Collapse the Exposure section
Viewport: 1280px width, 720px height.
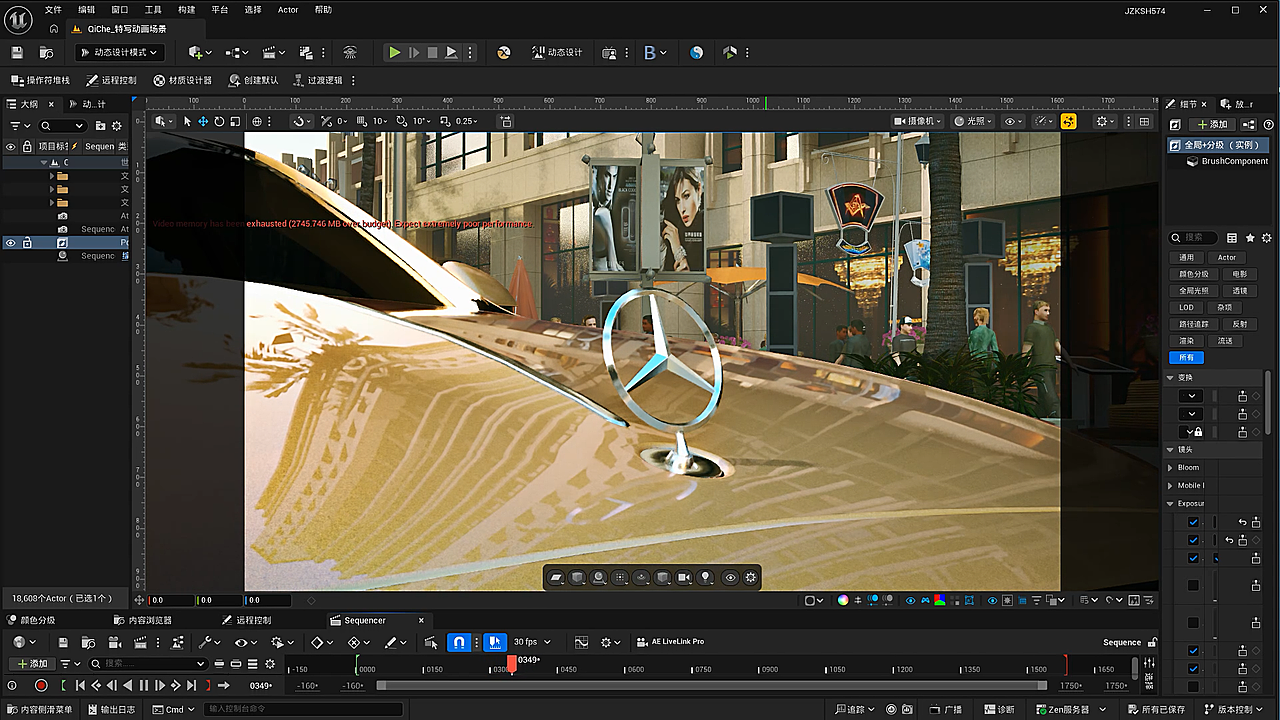click(1171, 503)
